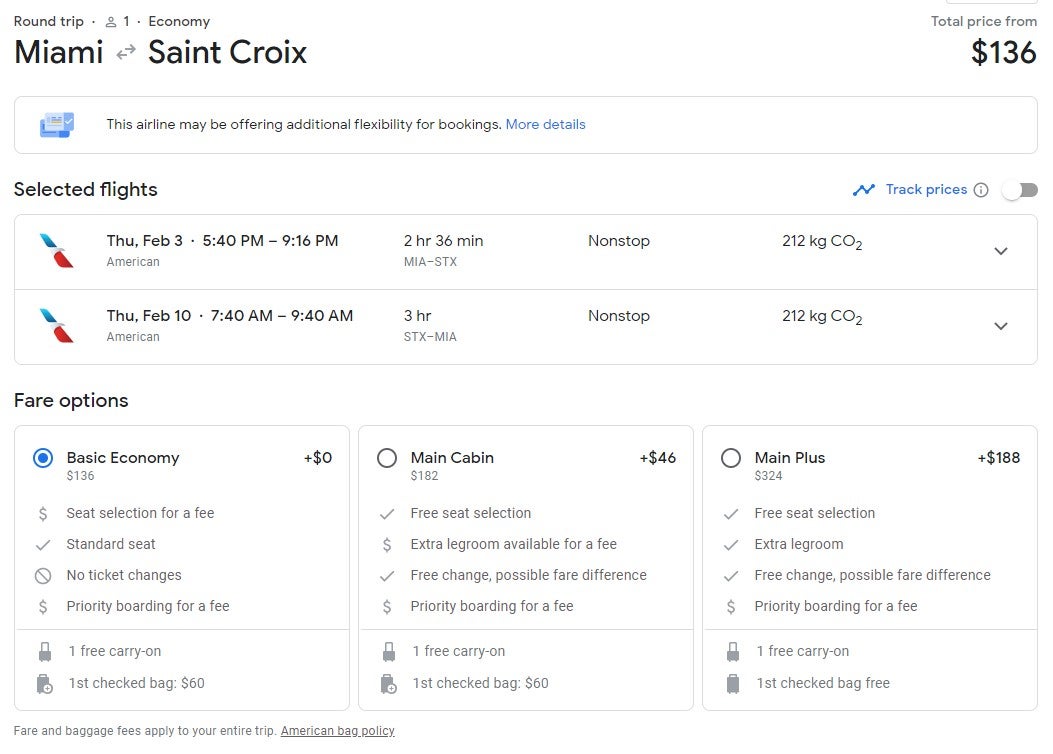Open More details about booking flexibility

tap(545, 123)
